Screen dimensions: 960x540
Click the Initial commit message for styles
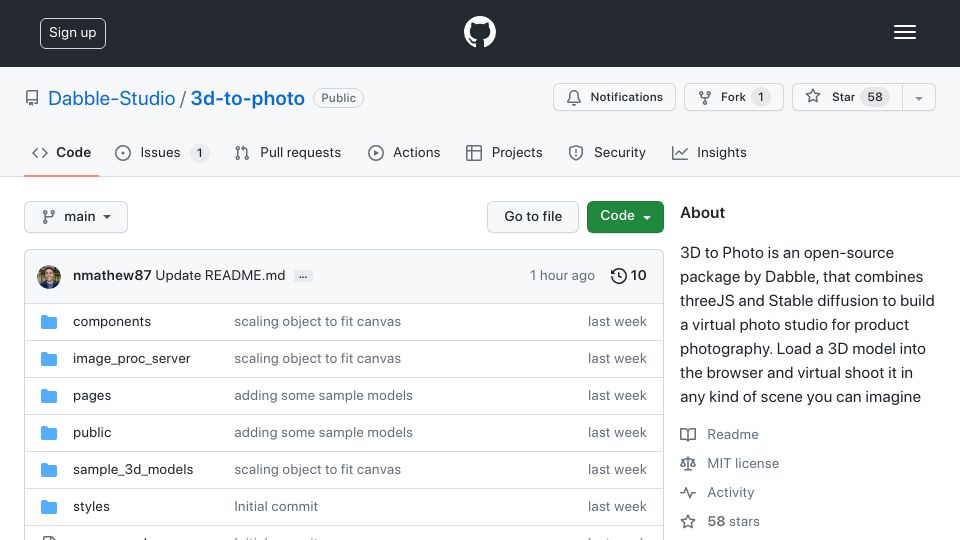point(276,506)
